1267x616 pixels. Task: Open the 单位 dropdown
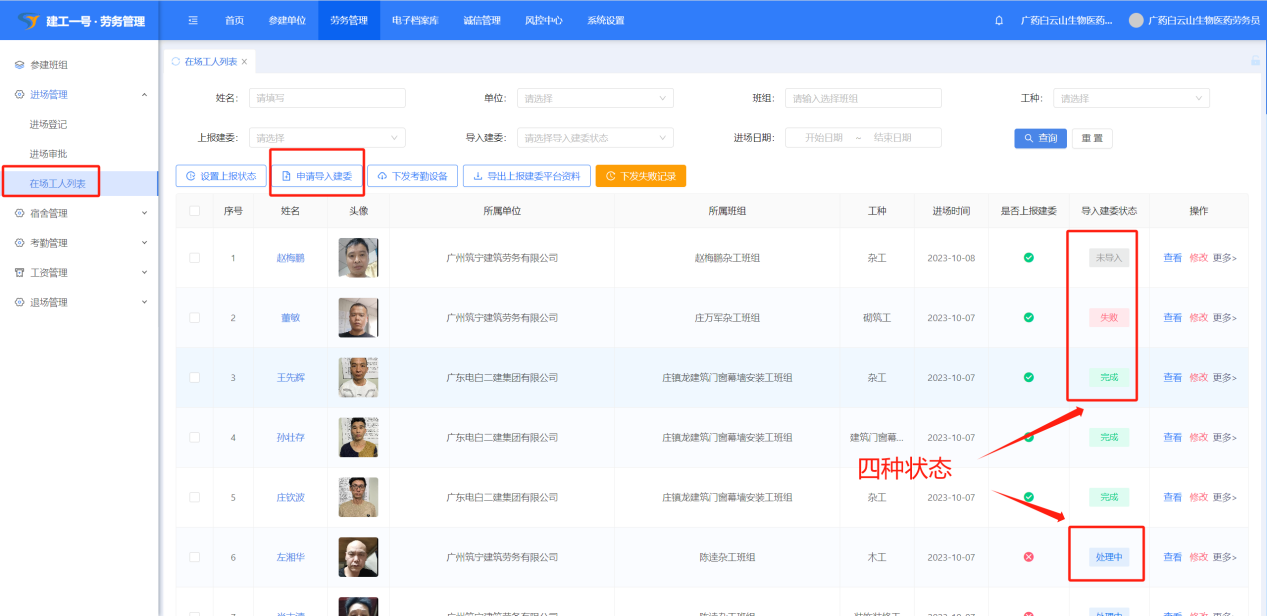(593, 98)
